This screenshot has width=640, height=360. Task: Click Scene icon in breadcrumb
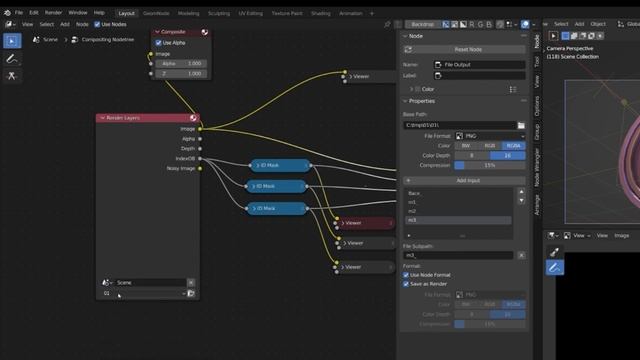[36, 40]
